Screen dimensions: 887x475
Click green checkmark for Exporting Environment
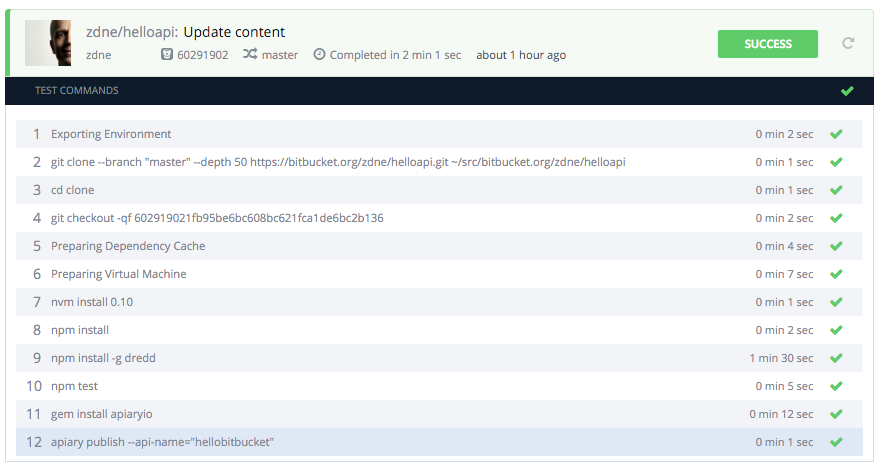836,134
